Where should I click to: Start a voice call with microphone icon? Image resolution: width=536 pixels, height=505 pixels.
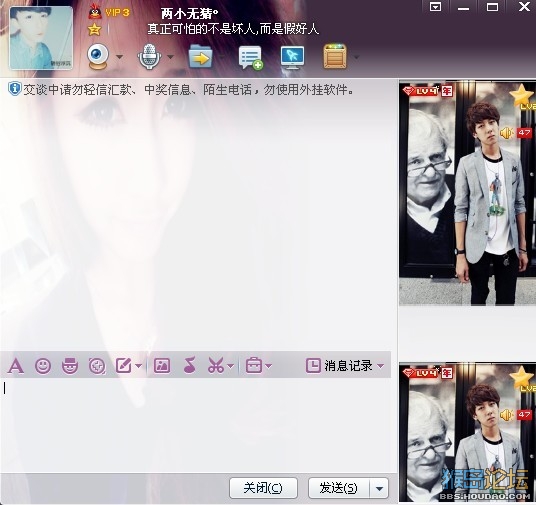click(x=149, y=57)
